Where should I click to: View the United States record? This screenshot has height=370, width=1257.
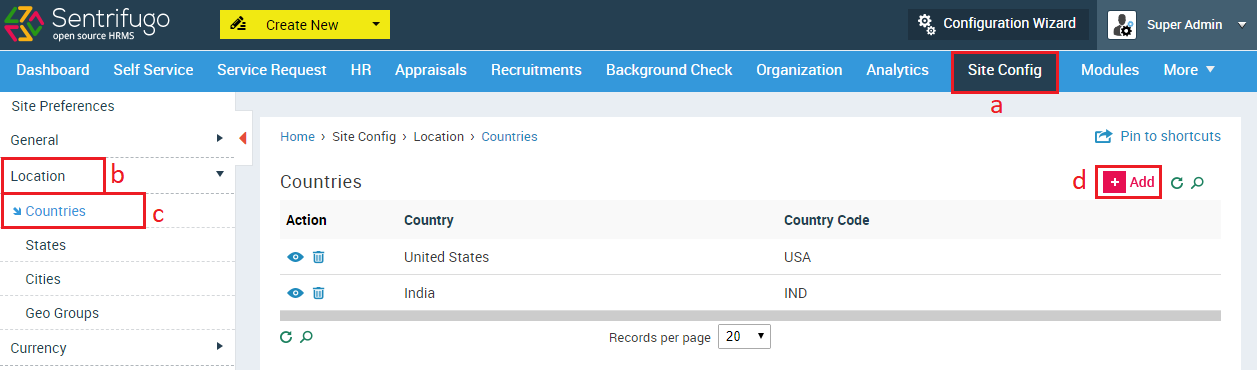click(295, 257)
